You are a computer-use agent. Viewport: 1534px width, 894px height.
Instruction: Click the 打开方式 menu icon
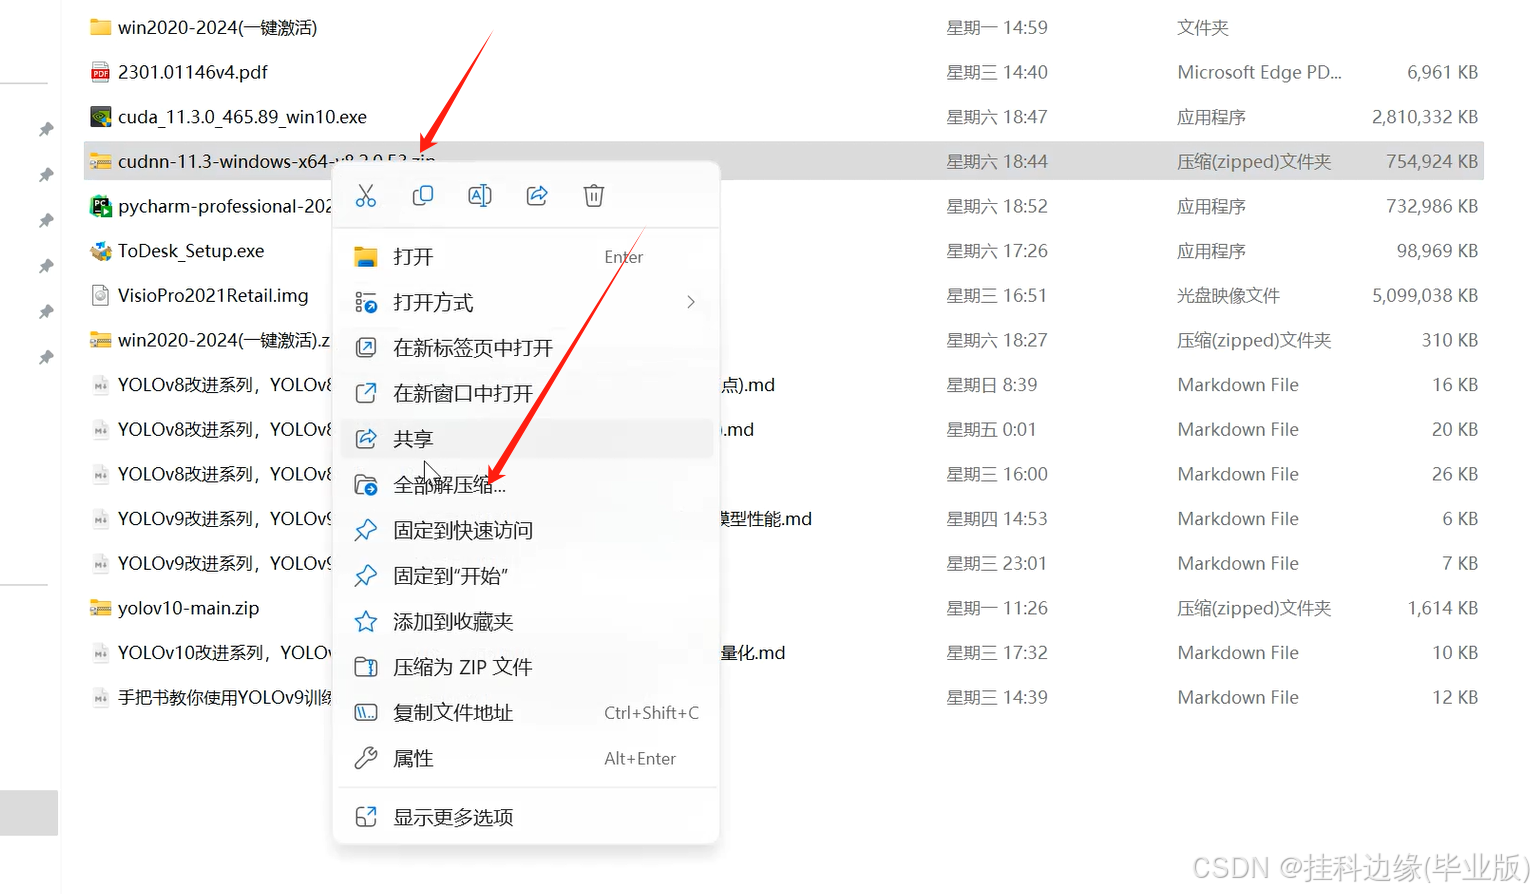coord(366,302)
